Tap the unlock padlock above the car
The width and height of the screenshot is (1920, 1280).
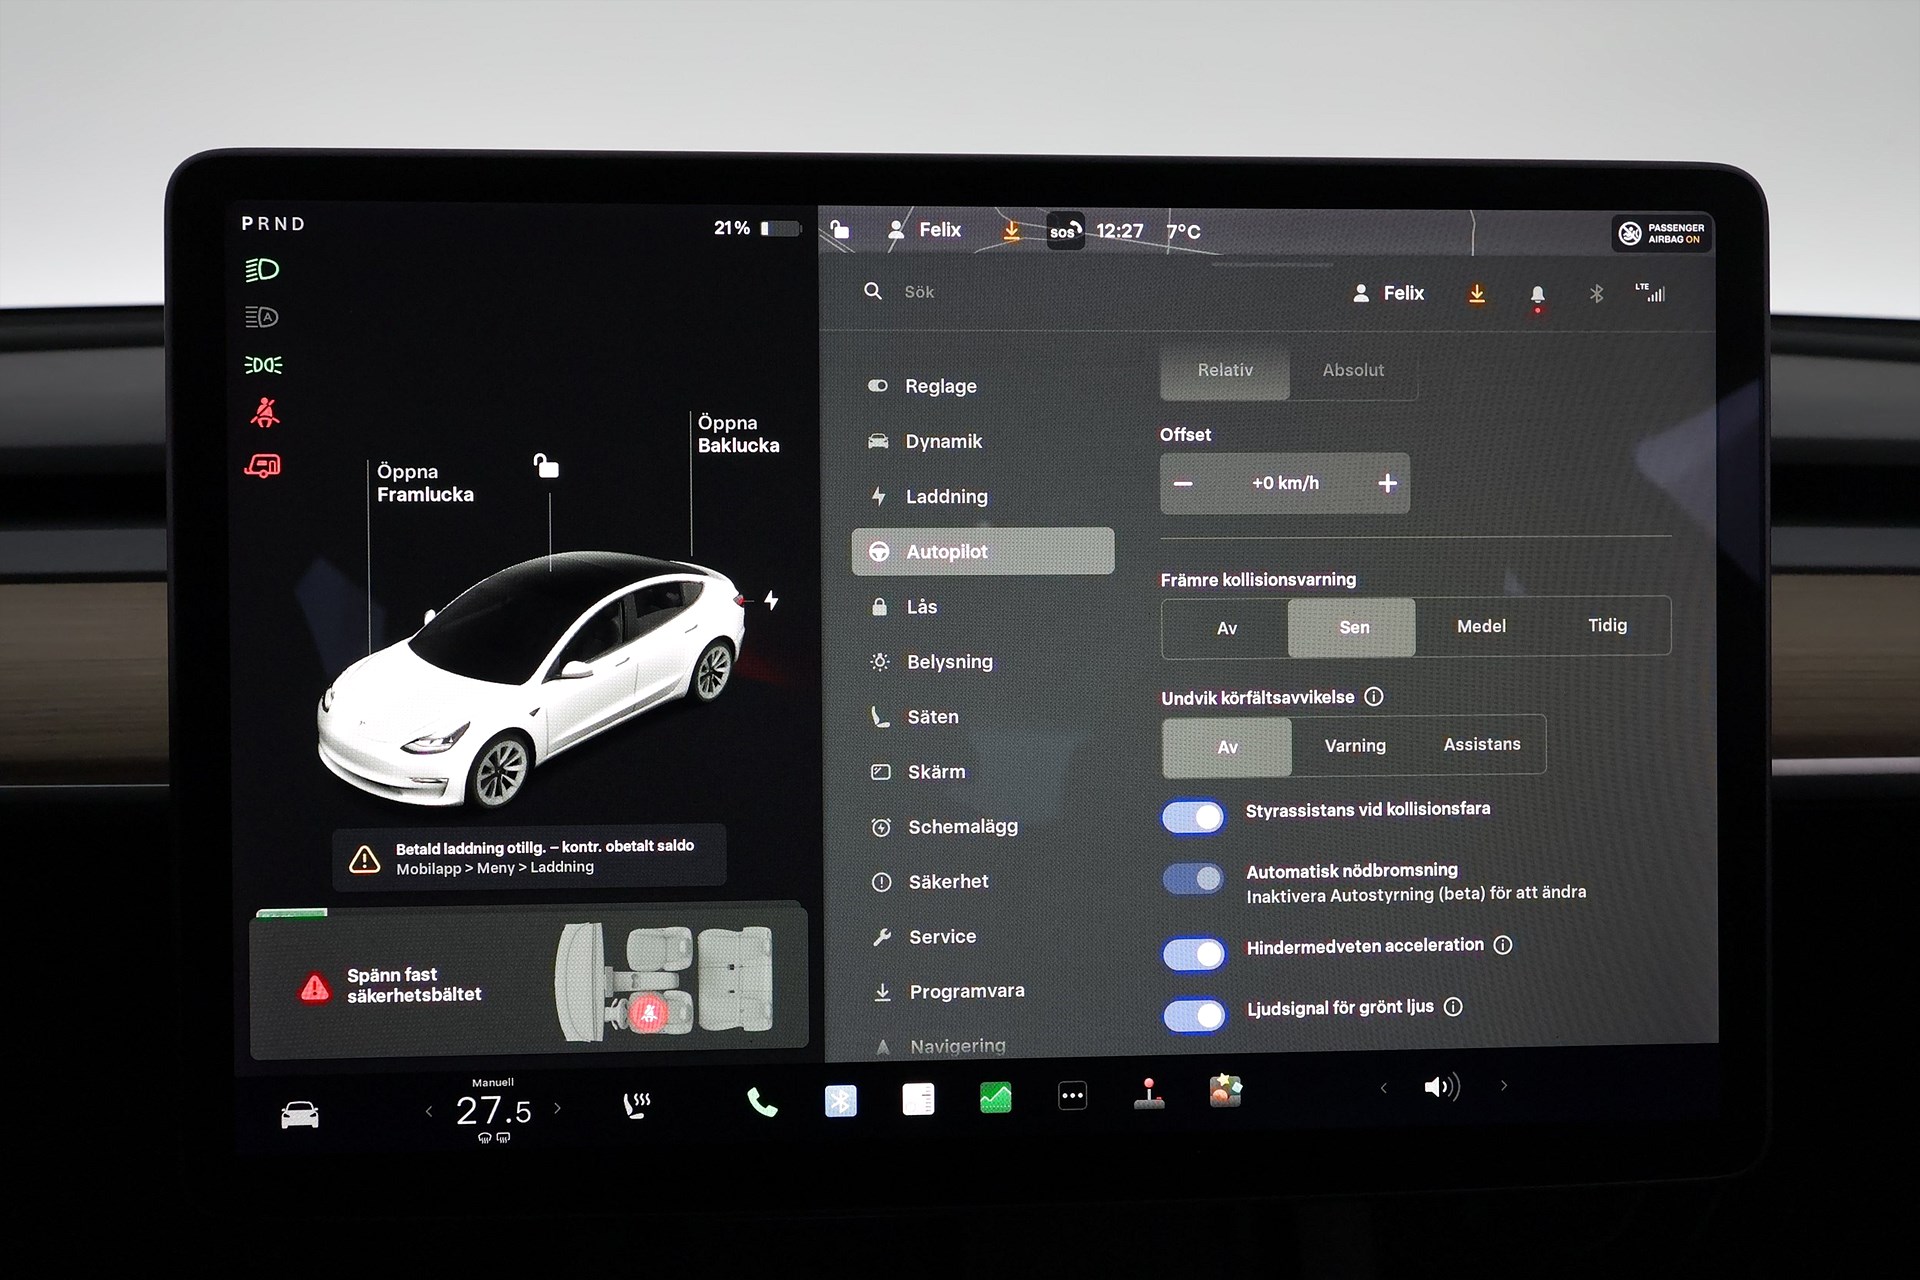coord(546,466)
